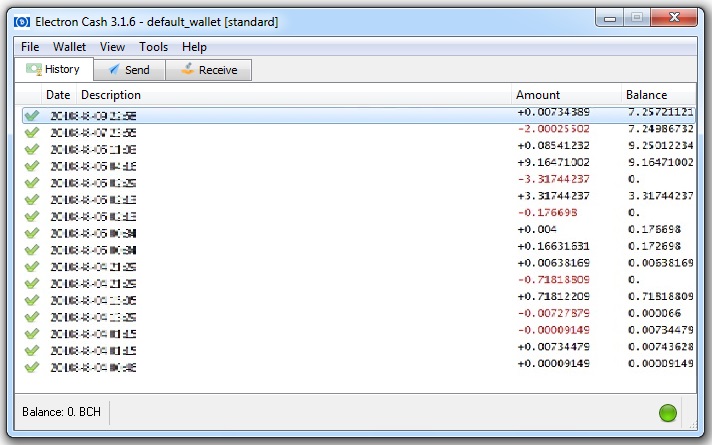The image size is (712, 445).
Task: Click the Balance: 0. BCH status text
Action: point(61,412)
